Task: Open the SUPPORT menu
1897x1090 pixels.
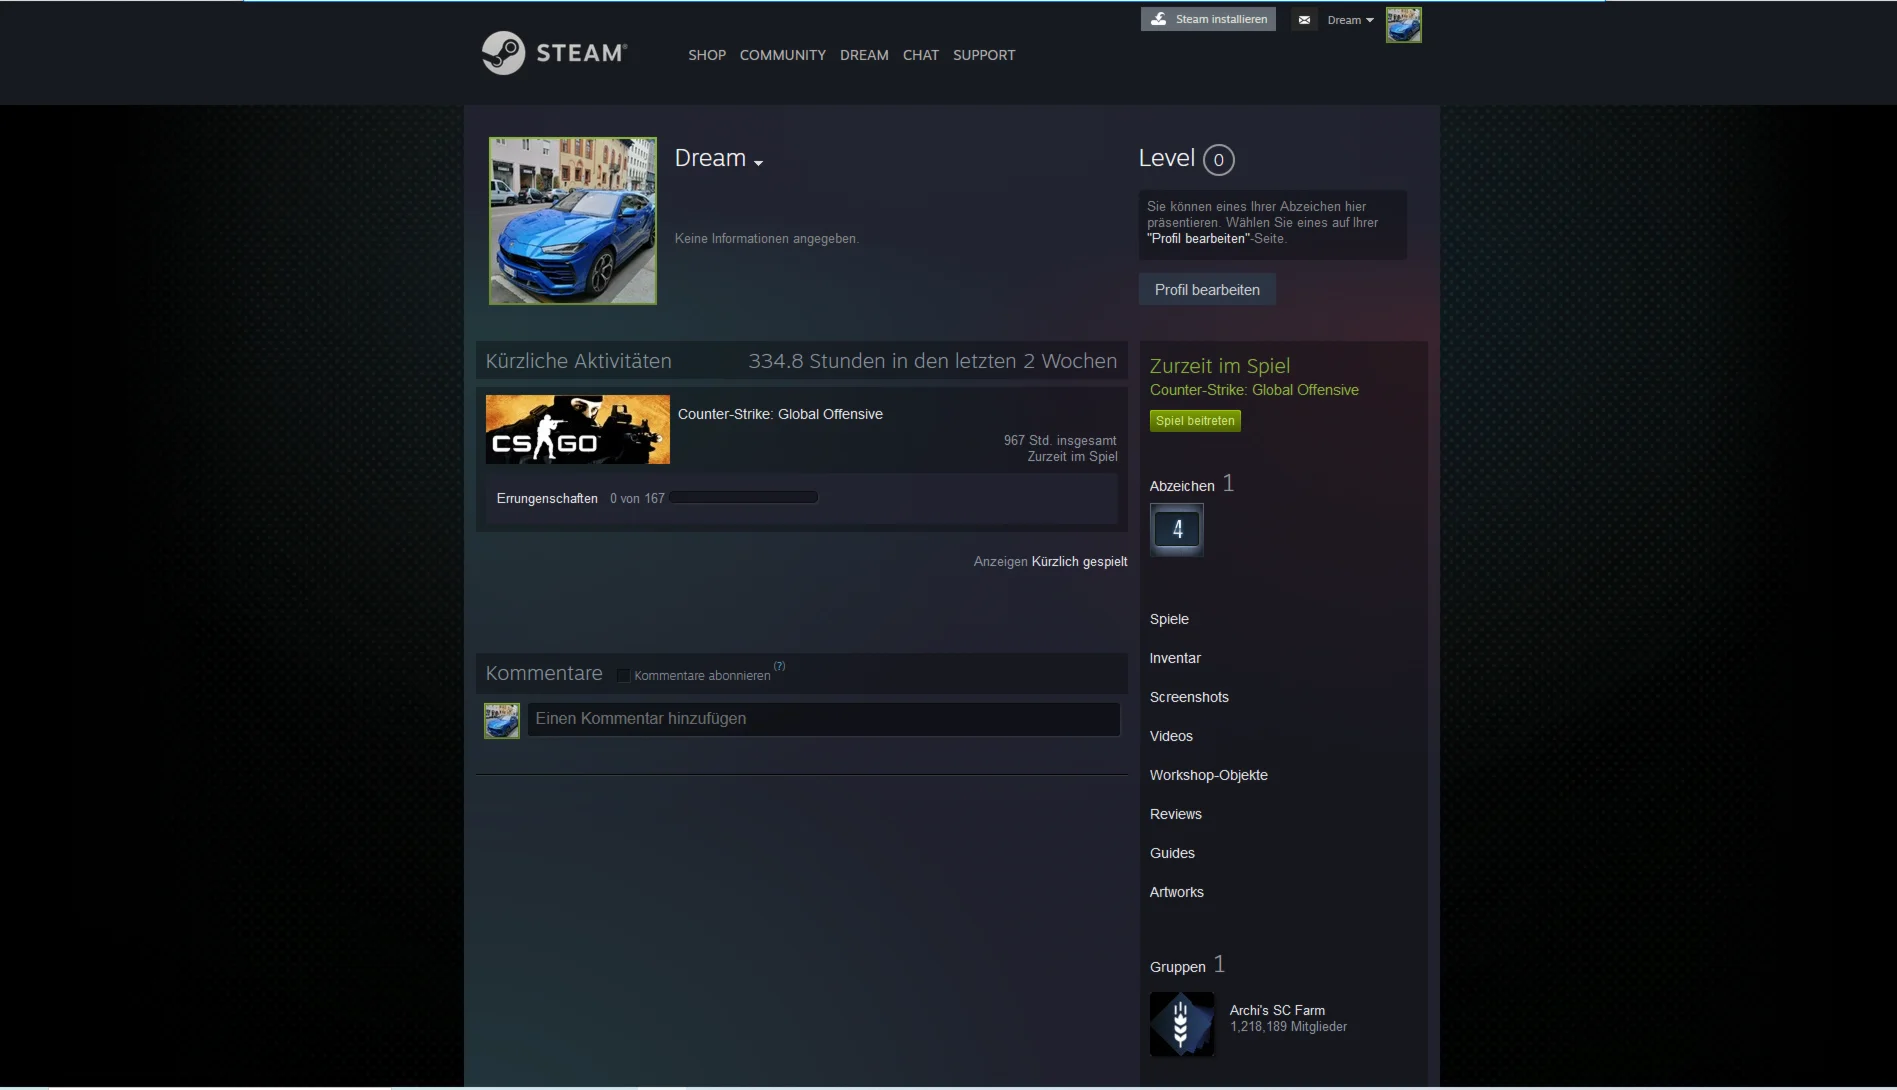Action: [983, 55]
